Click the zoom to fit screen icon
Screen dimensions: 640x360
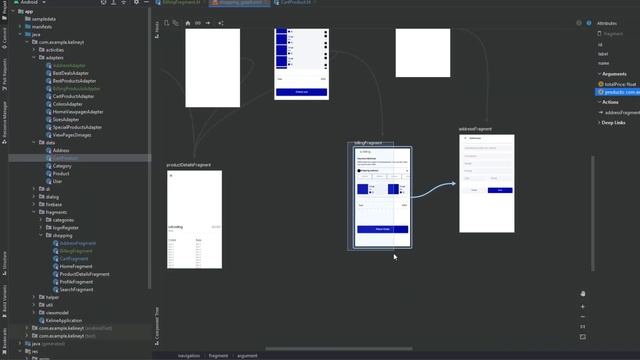click(583, 337)
